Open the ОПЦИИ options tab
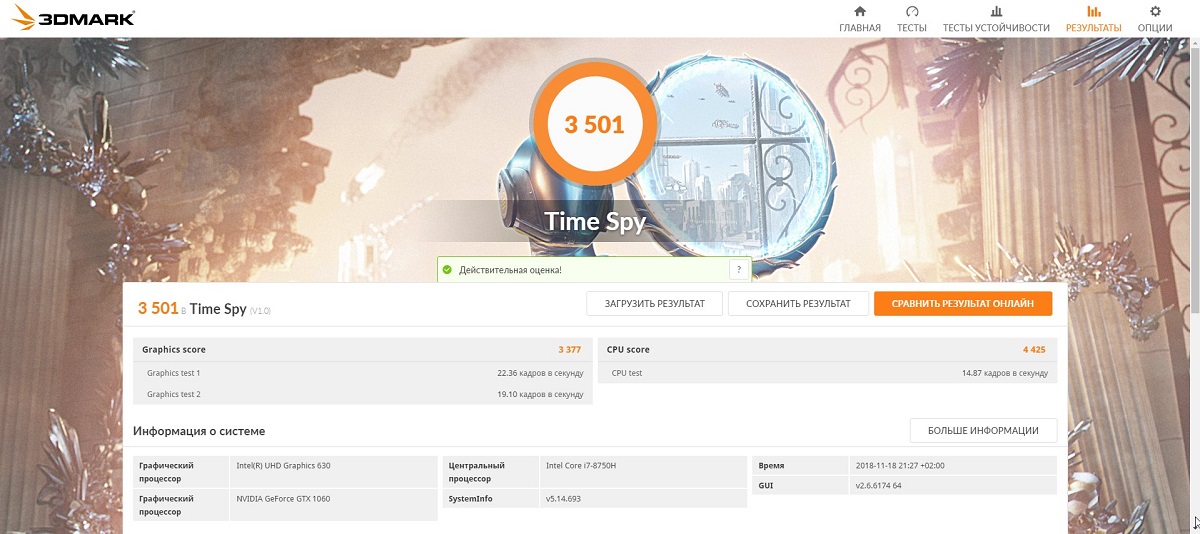This screenshot has height=534, width=1200. click(1155, 18)
